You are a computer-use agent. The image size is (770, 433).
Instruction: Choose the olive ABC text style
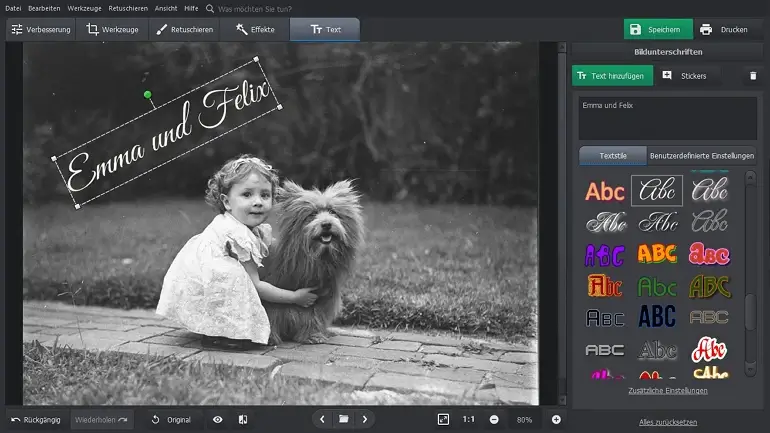pyautogui.click(x=710, y=286)
